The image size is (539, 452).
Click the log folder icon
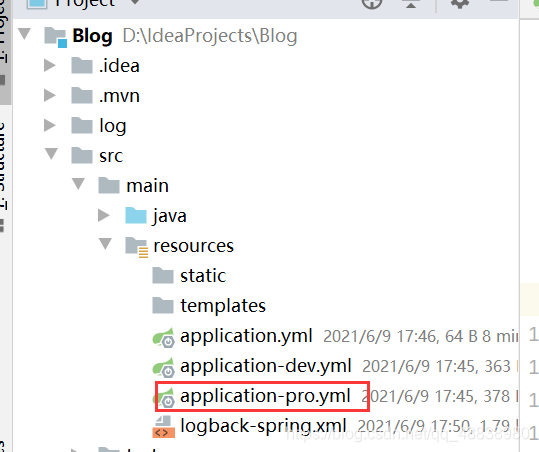(x=82, y=125)
